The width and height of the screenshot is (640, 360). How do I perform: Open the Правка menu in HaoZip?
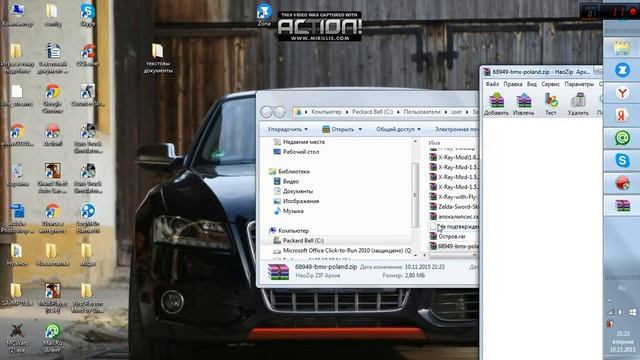coord(513,84)
